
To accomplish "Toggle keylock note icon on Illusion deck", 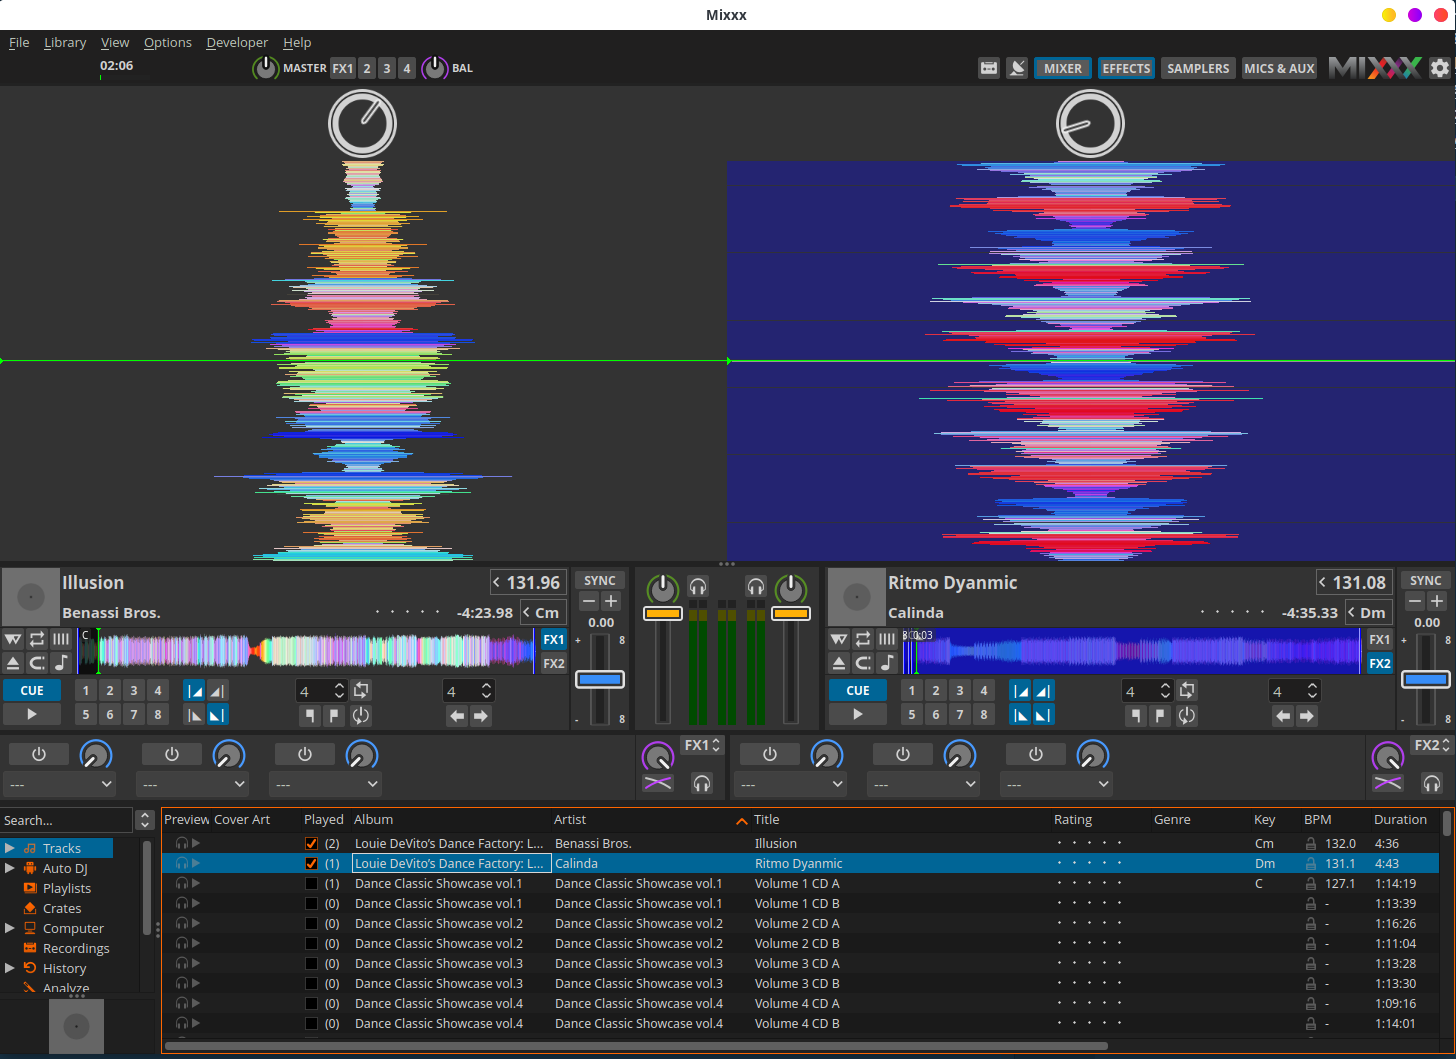I will point(61,662).
